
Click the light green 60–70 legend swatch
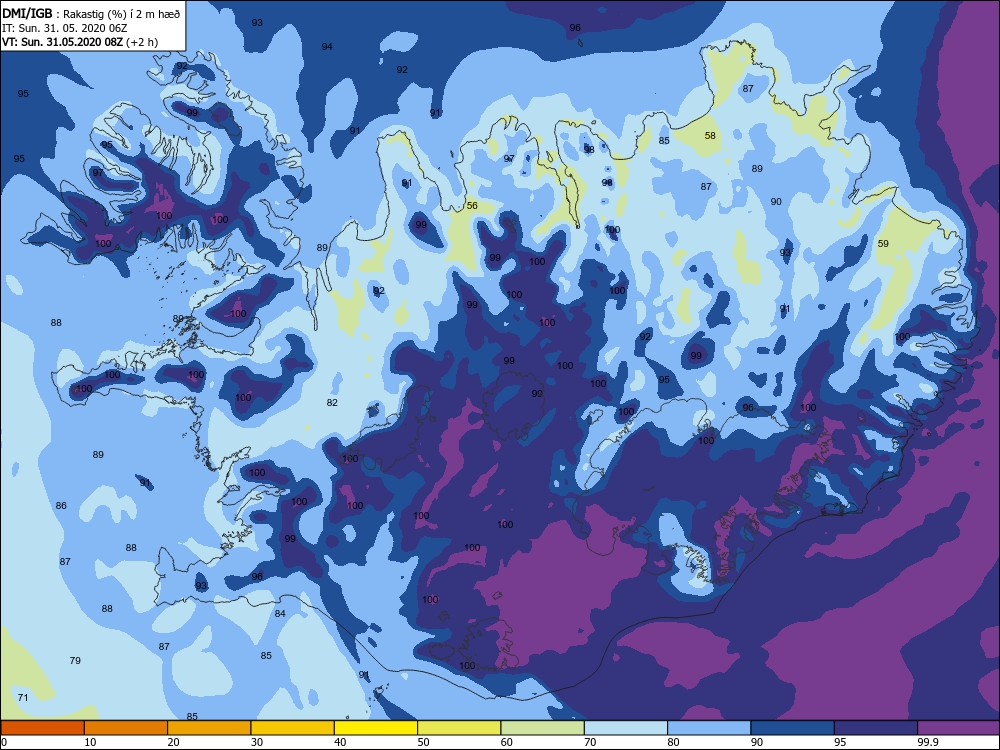click(x=543, y=728)
